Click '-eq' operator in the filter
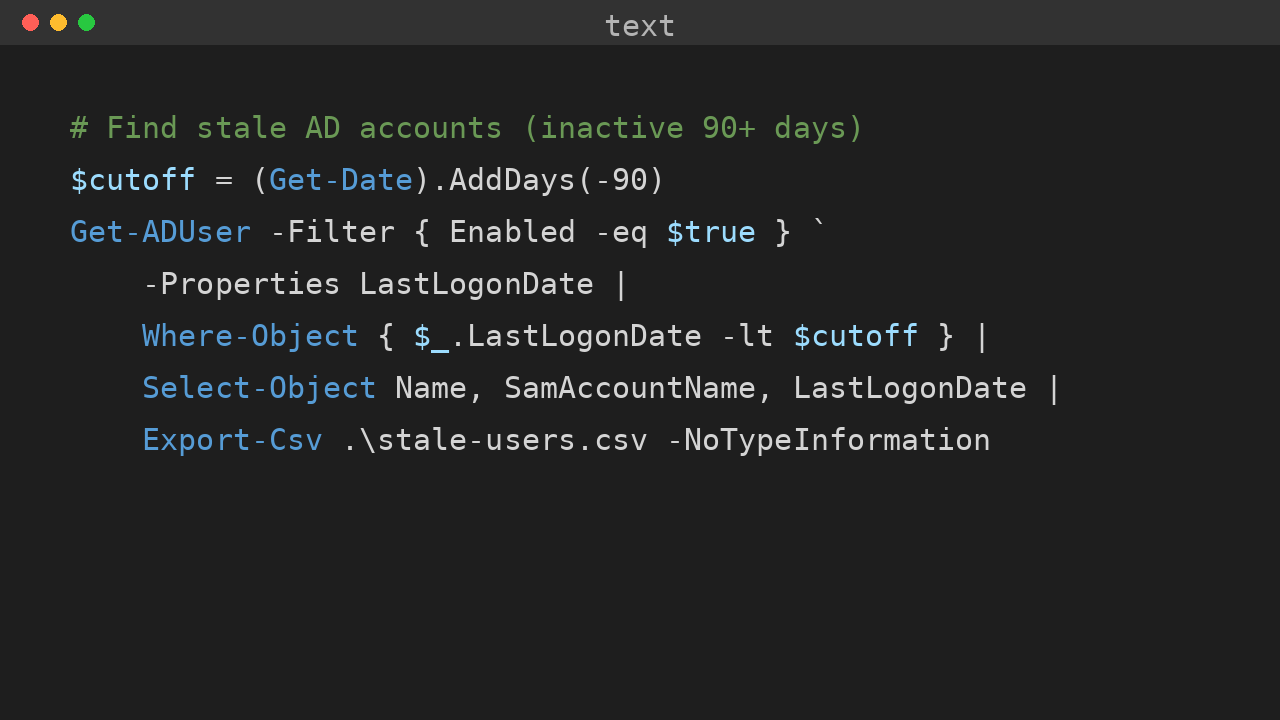Viewport: 1280px width, 720px height. point(621,234)
